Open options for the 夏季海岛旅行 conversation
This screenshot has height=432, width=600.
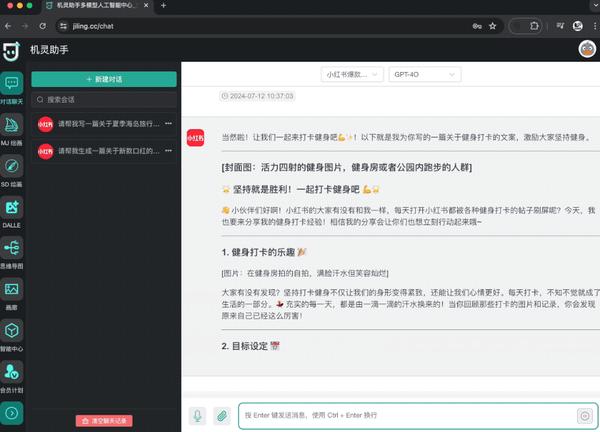click(168, 124)
